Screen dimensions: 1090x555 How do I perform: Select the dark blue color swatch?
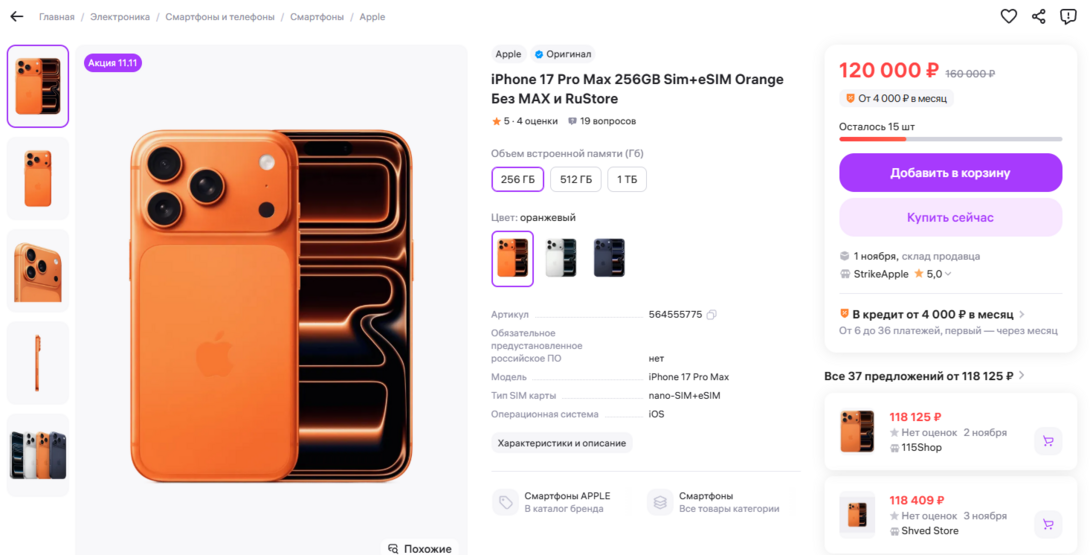pos(609,258)
